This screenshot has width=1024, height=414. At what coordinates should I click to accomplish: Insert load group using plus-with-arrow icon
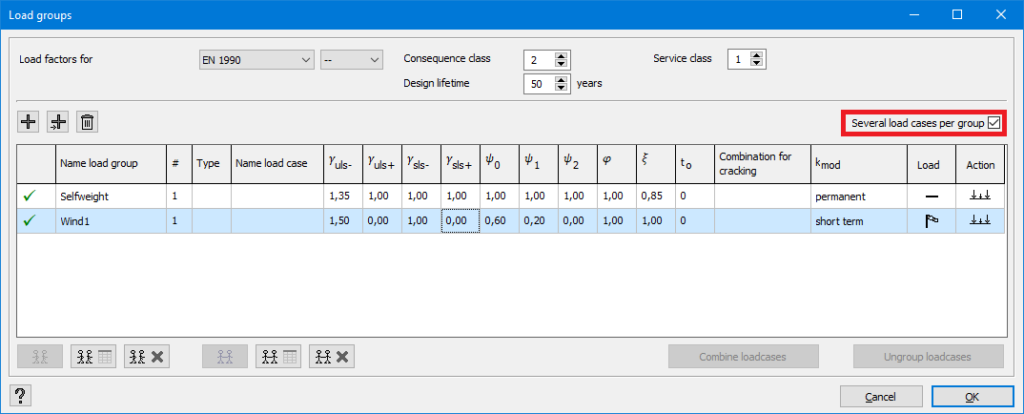pyautogui.click(x=58, y=121)
